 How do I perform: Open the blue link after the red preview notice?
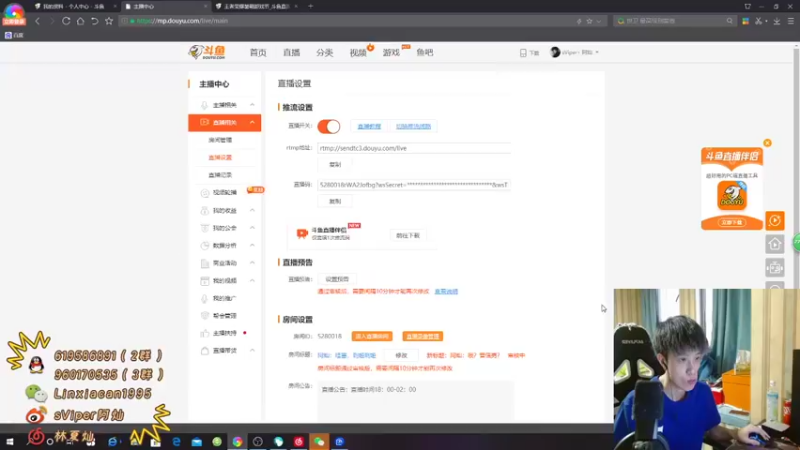[446, 291]
